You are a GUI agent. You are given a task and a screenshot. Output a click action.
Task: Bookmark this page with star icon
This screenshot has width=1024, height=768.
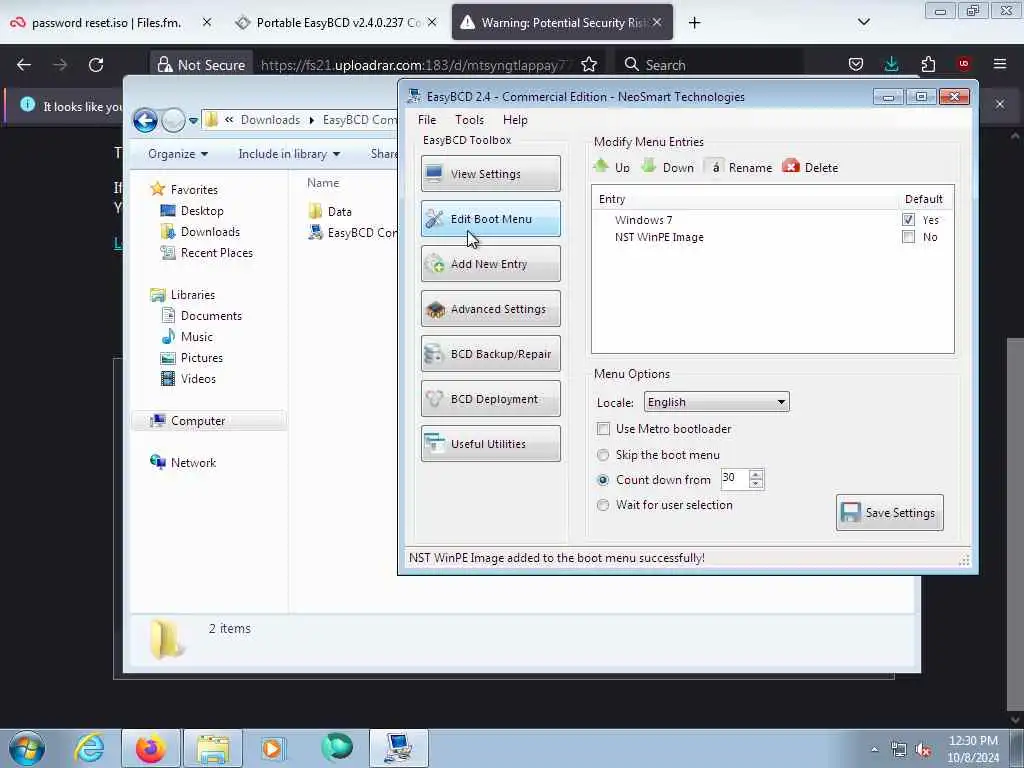click(589, 64)
